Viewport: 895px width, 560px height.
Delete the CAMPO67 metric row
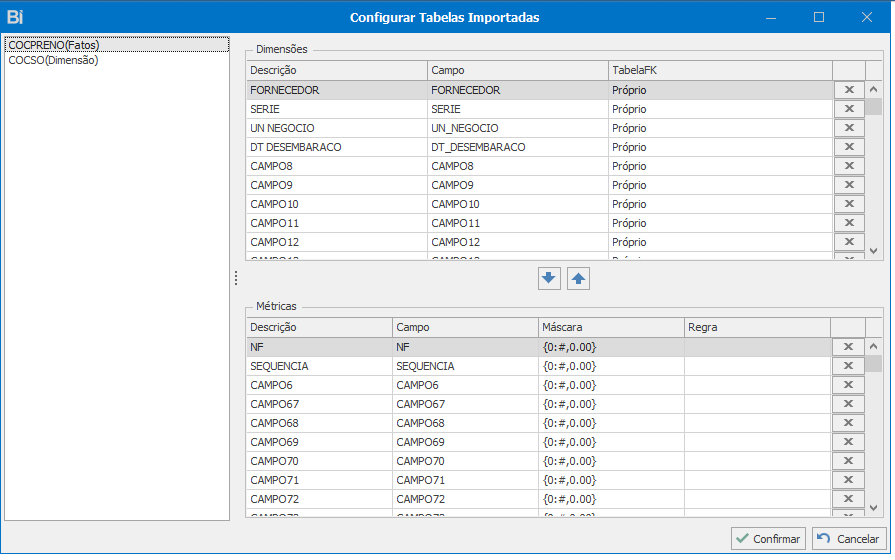click(x=849, y=404)
